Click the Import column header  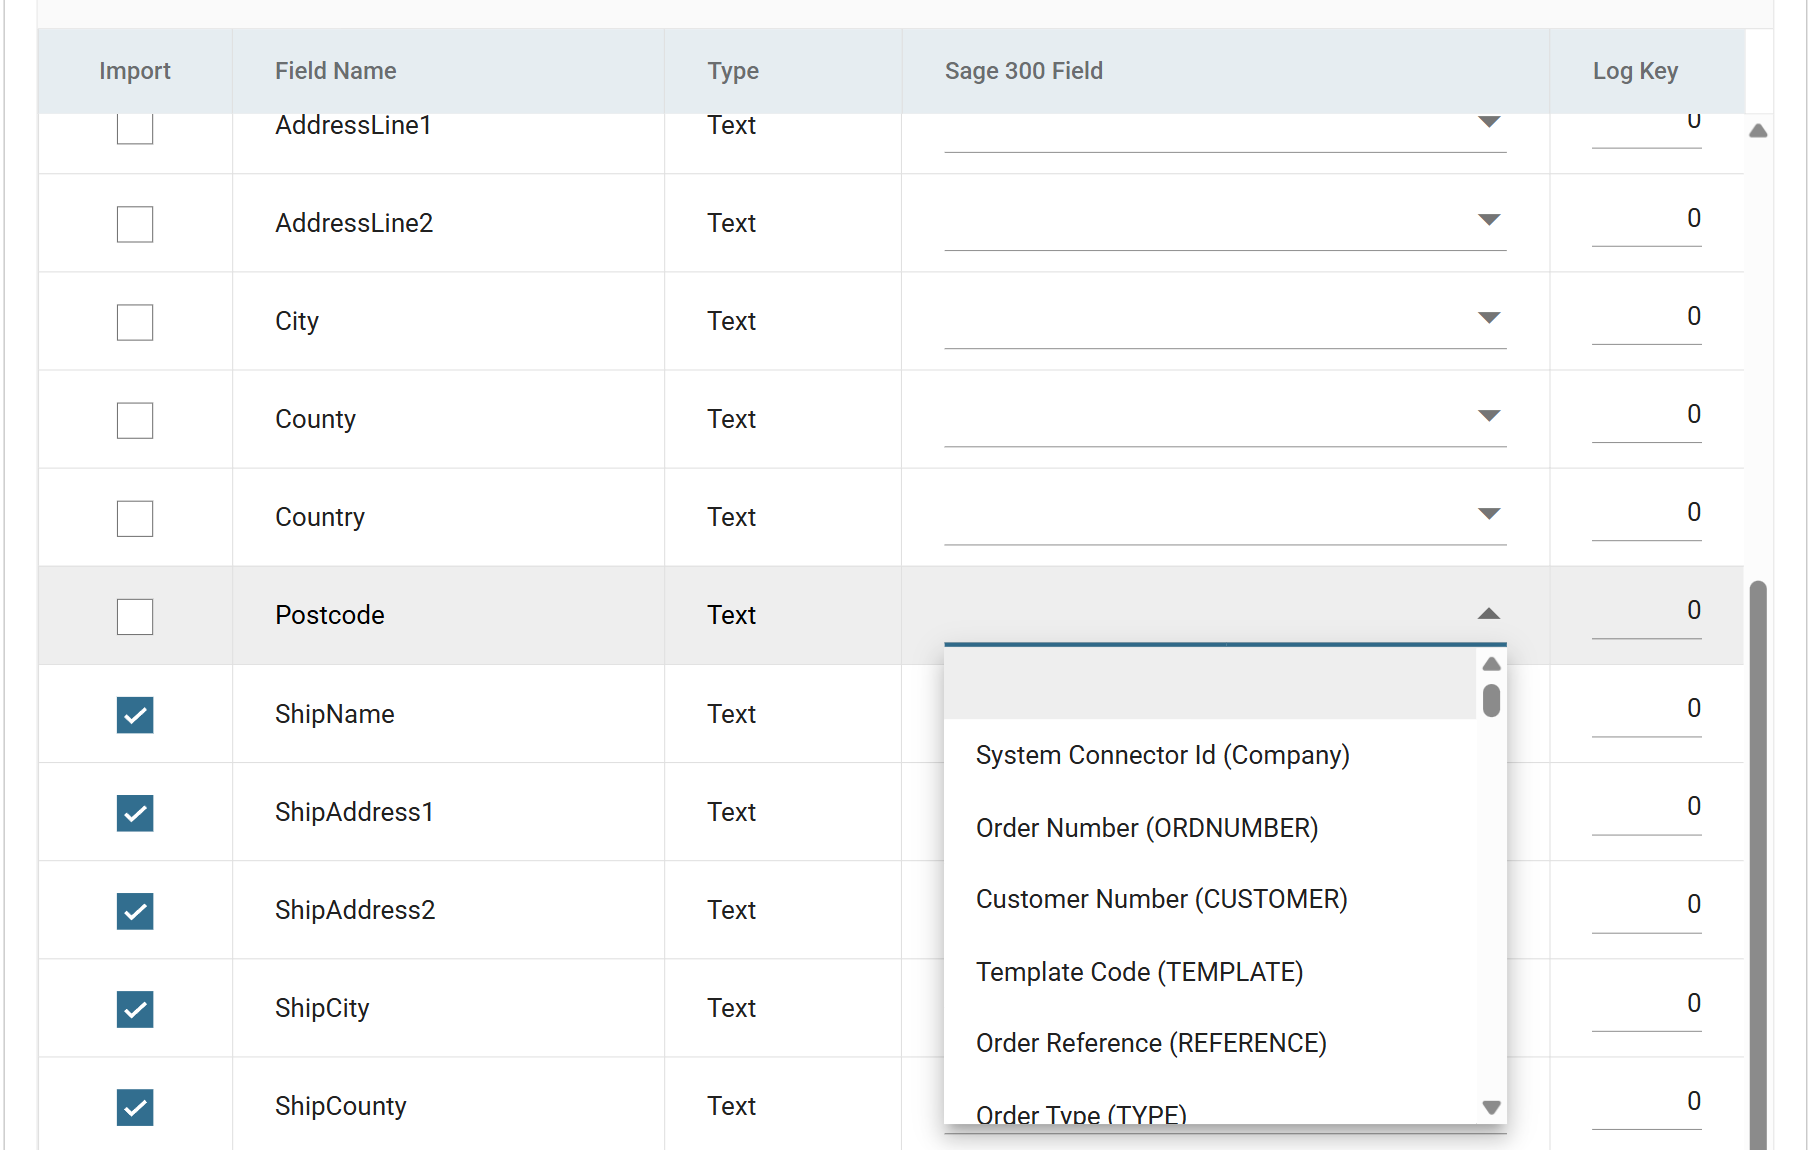[x=135, y=71]
